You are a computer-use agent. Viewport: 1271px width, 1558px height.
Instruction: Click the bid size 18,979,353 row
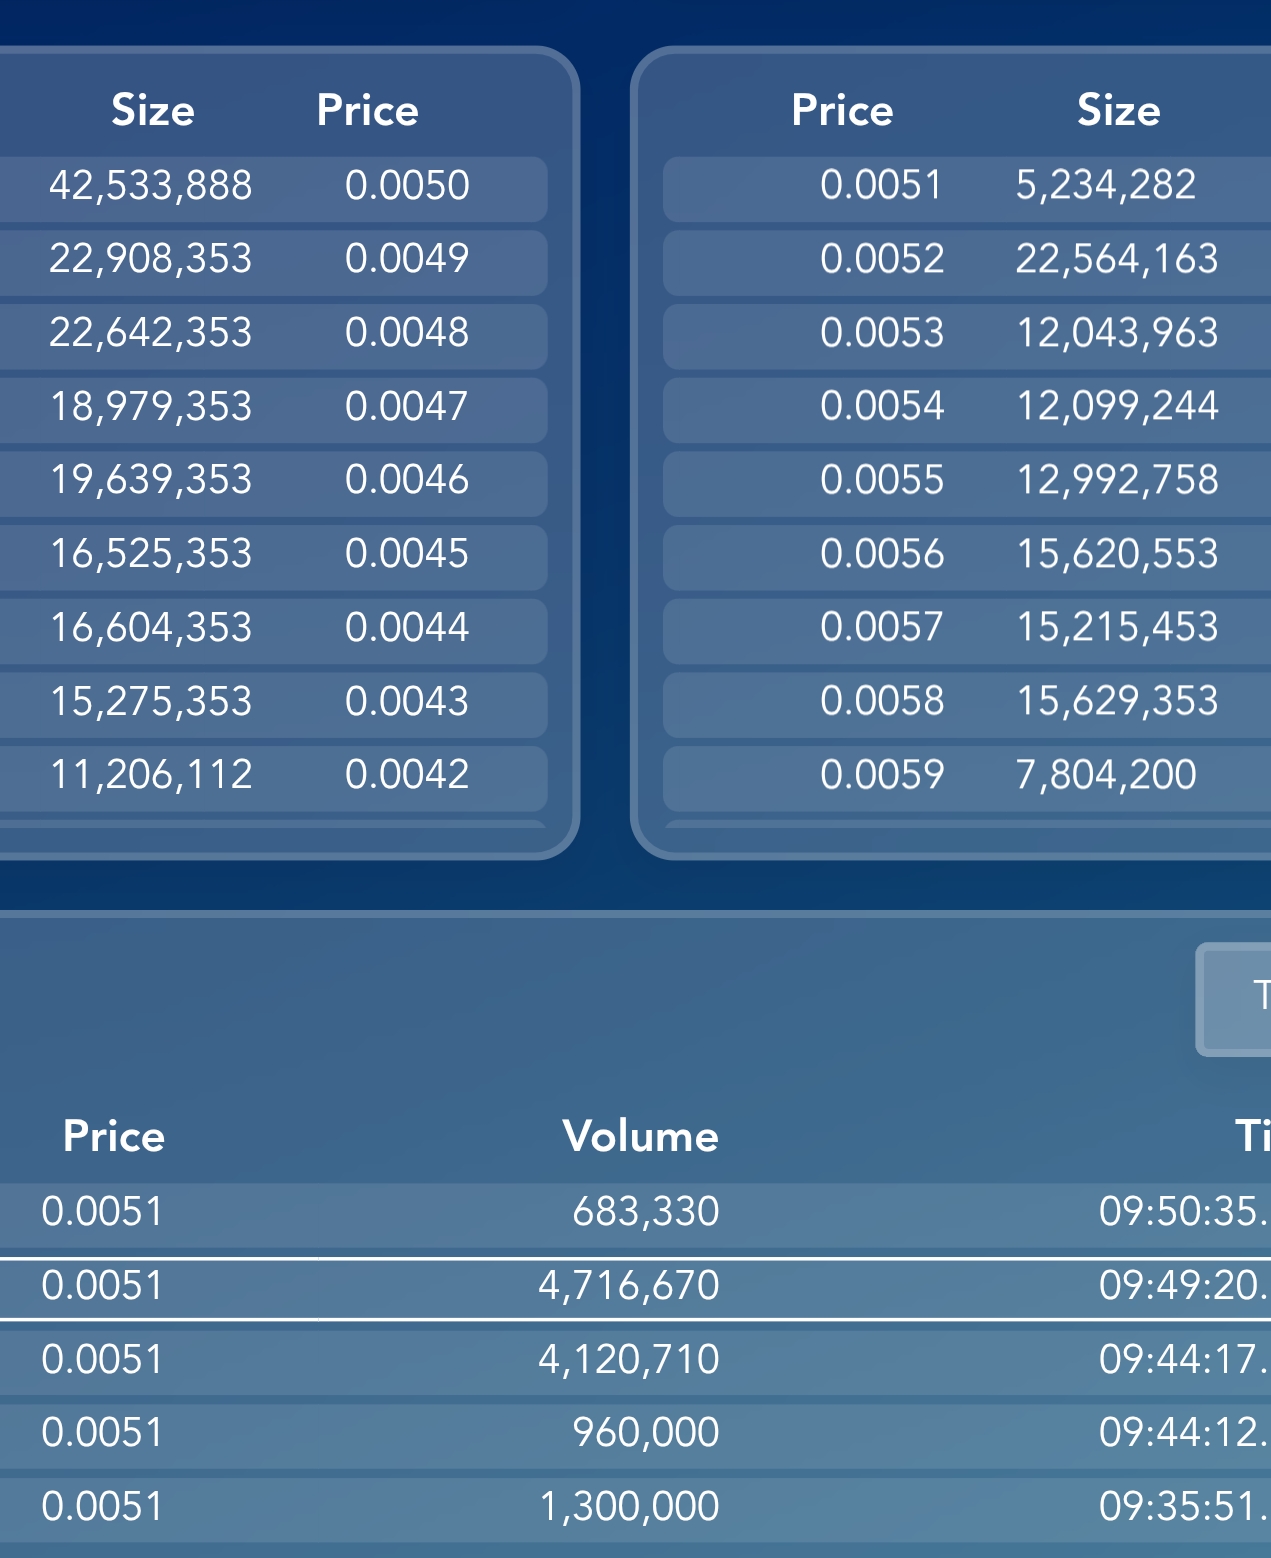point(151,407)
